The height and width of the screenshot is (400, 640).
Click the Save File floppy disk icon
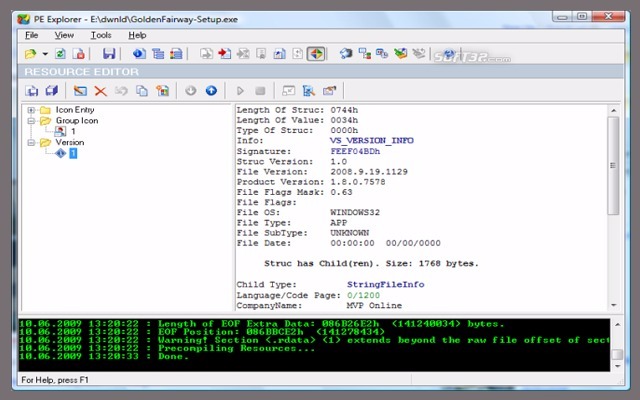(x=108, y=53)
